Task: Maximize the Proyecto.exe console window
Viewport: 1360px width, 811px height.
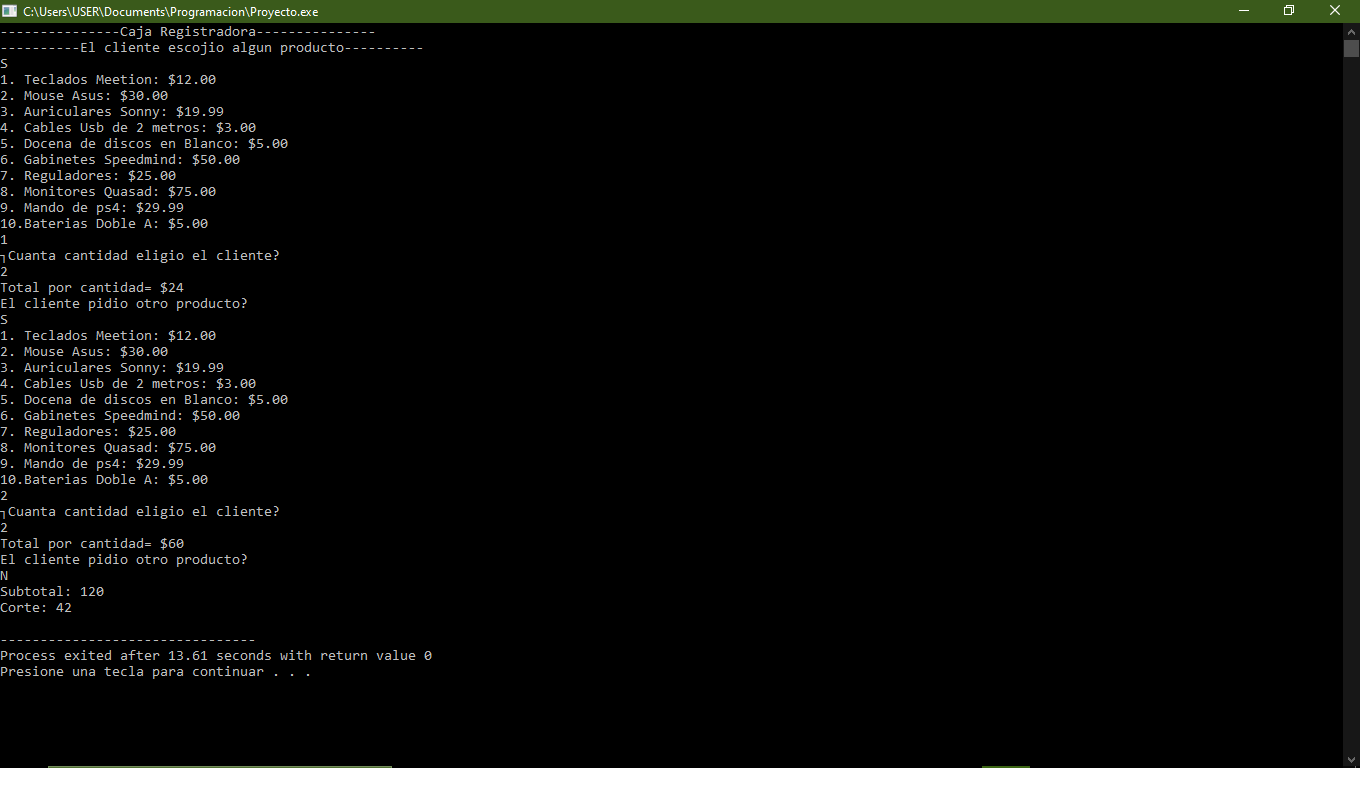Action: (x=1289, y=11)
